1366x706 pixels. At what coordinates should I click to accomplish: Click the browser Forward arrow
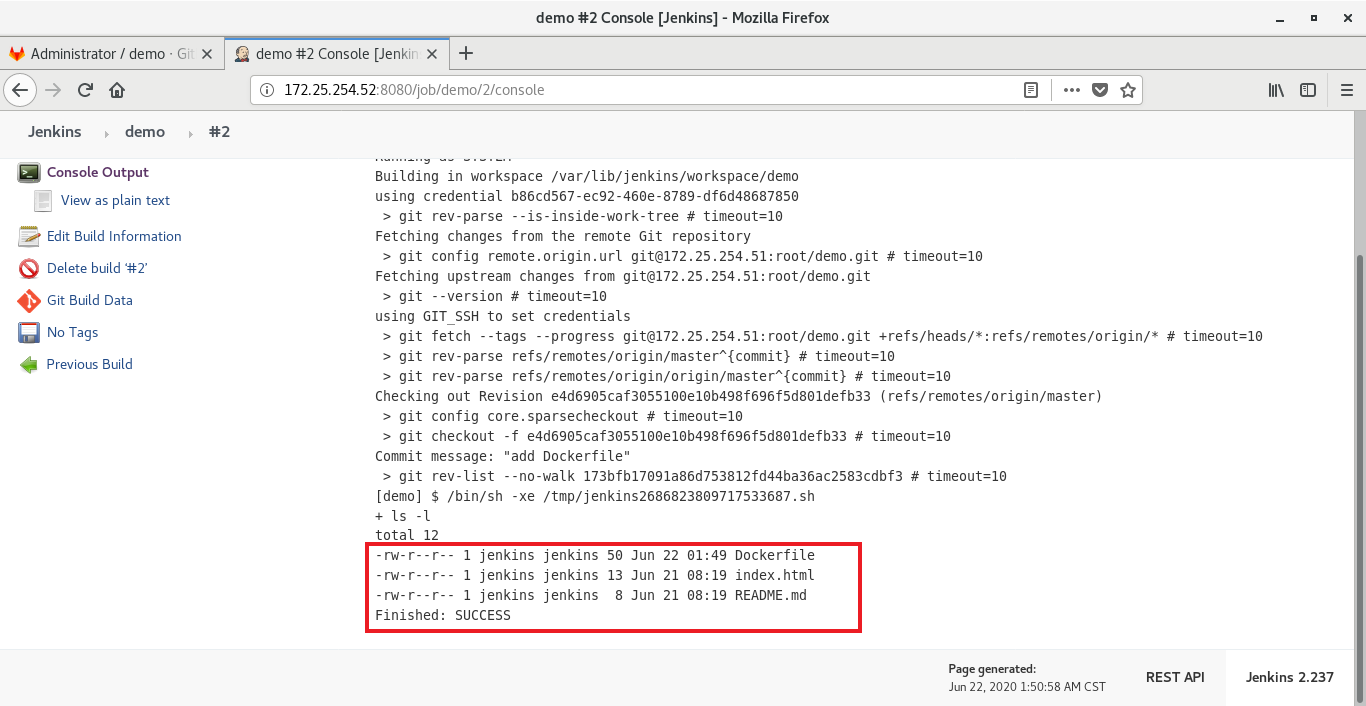click(54, 90)
